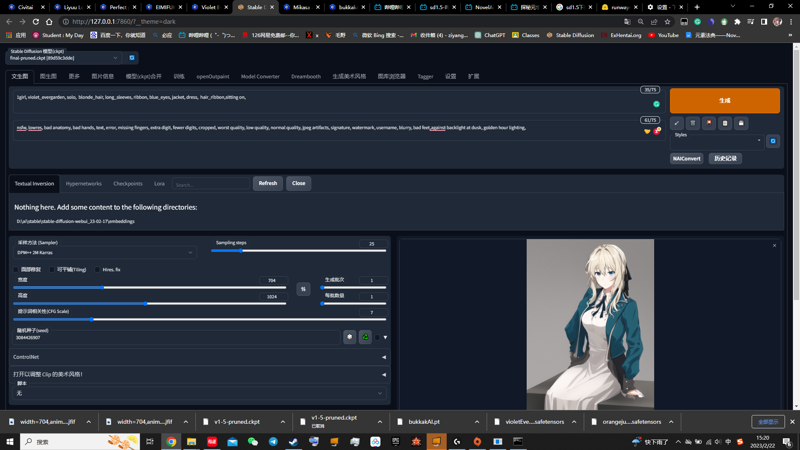Click the generated Violet Evergarden image
This screenshot has width=800, height=450.
click(590, 324)
